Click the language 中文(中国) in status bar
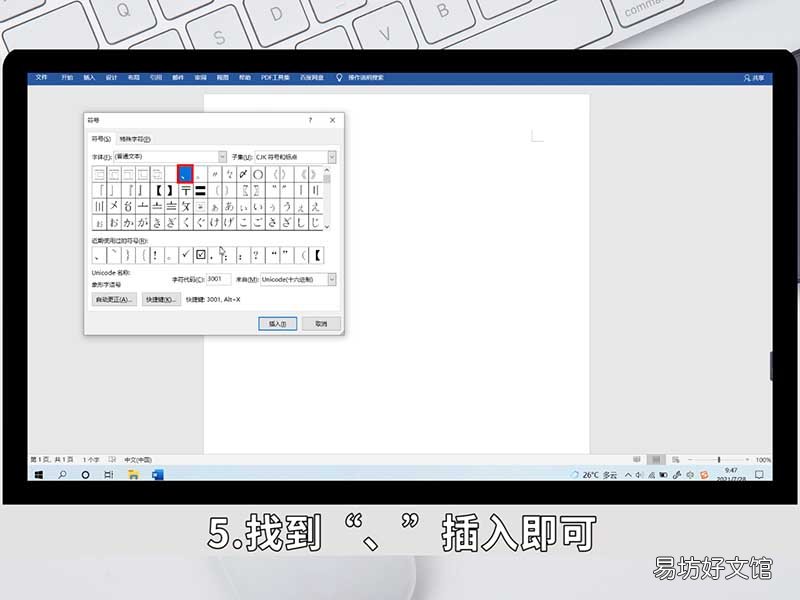800x600 pixels. tap(138, 460)
